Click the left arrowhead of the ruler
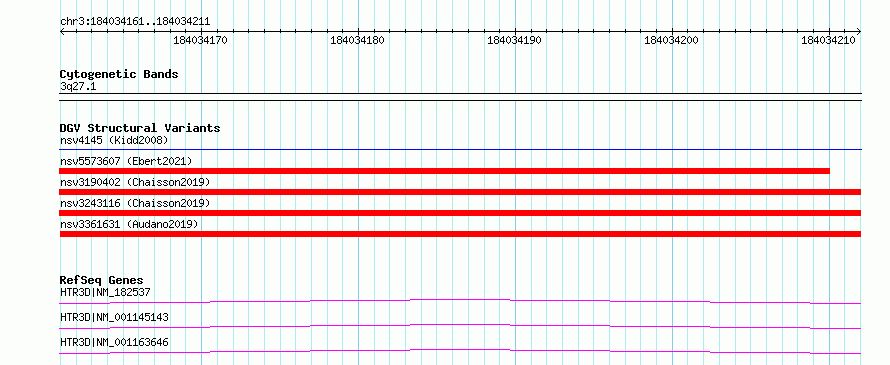This screenshot has height=365, width=890. (x=62, y=31)
